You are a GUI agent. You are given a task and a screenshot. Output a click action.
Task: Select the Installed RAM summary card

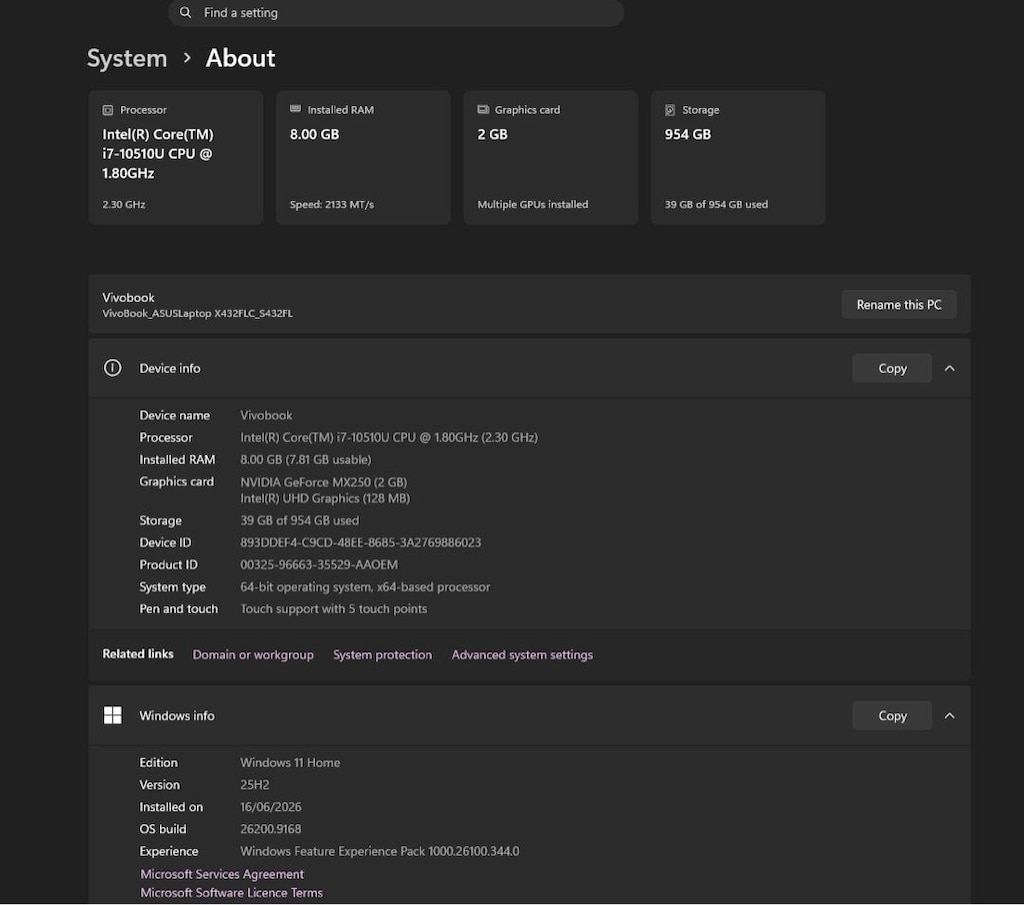click(363, 157)
